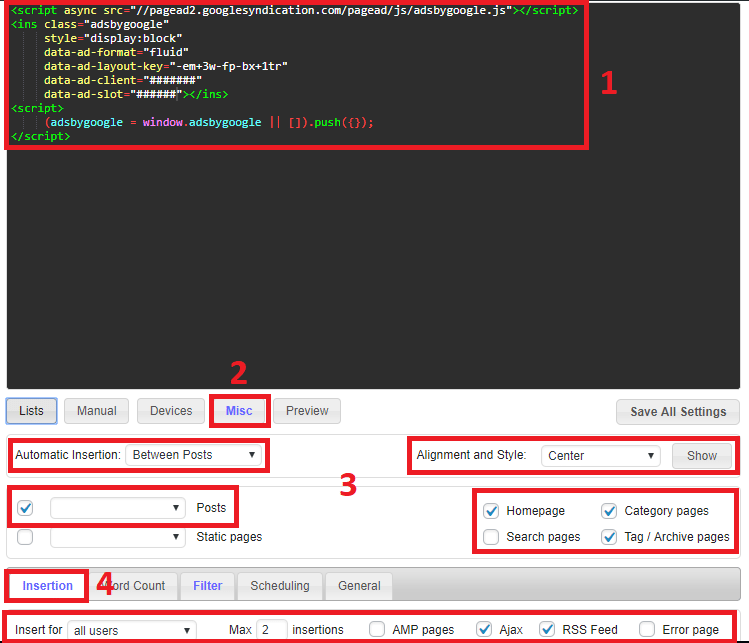Click the script async src line

pos(294,10)
